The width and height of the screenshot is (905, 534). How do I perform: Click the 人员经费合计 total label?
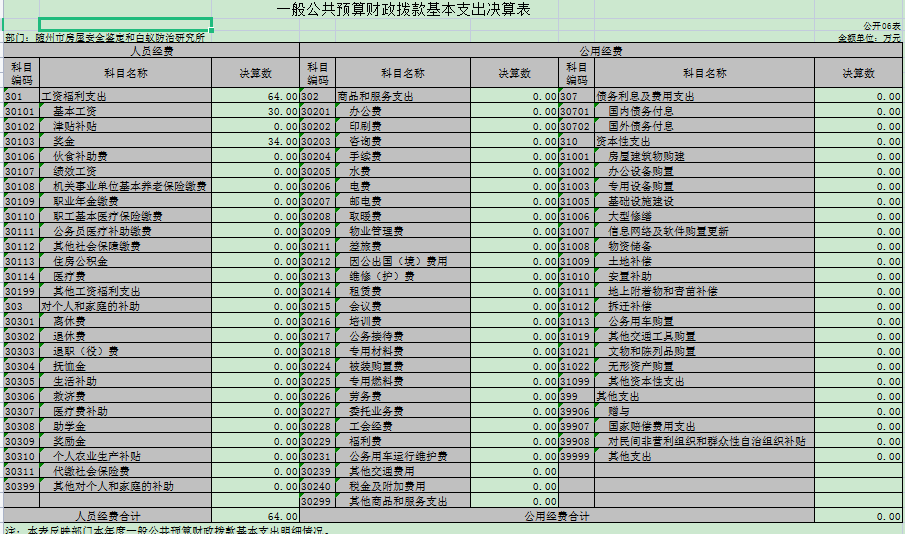click(106, 516)
